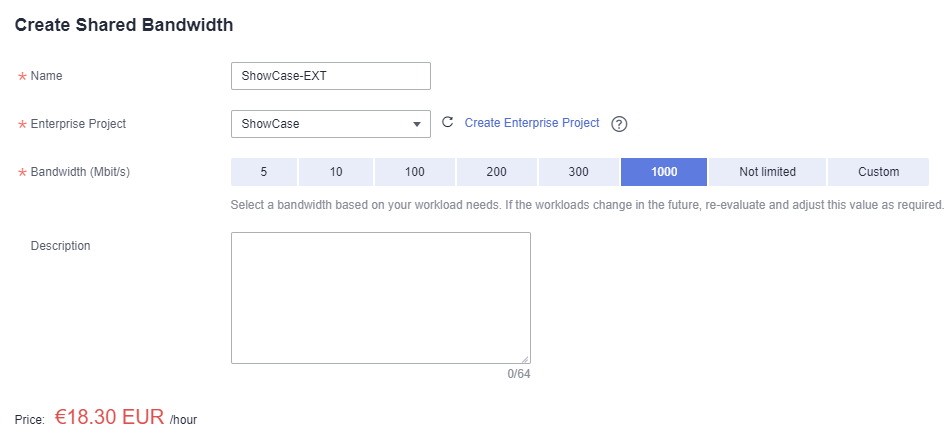Open the Create Enterprise Project link
Screen dimensions: 948x441
(x=532, y=123)
